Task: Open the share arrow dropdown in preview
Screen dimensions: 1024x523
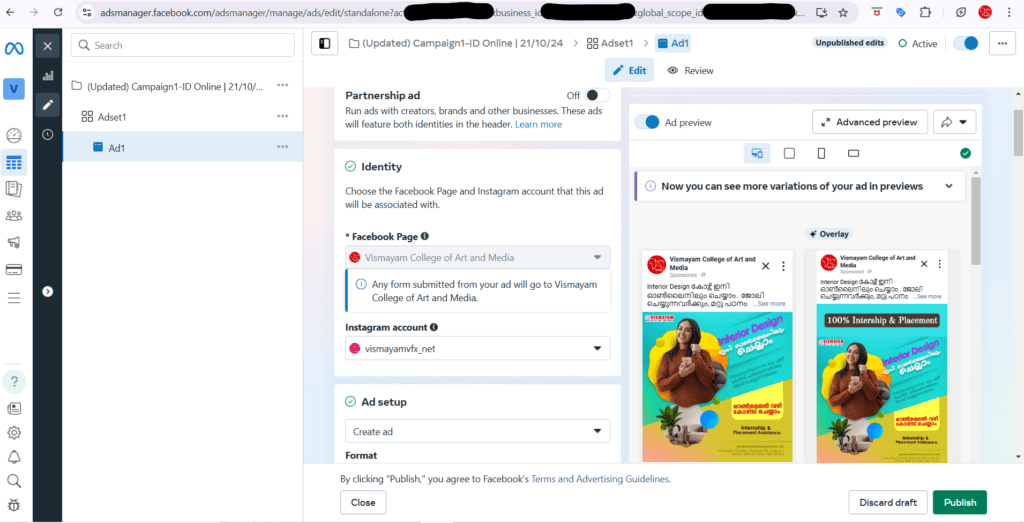Action: pyautogui.click(x=955, y=122)
